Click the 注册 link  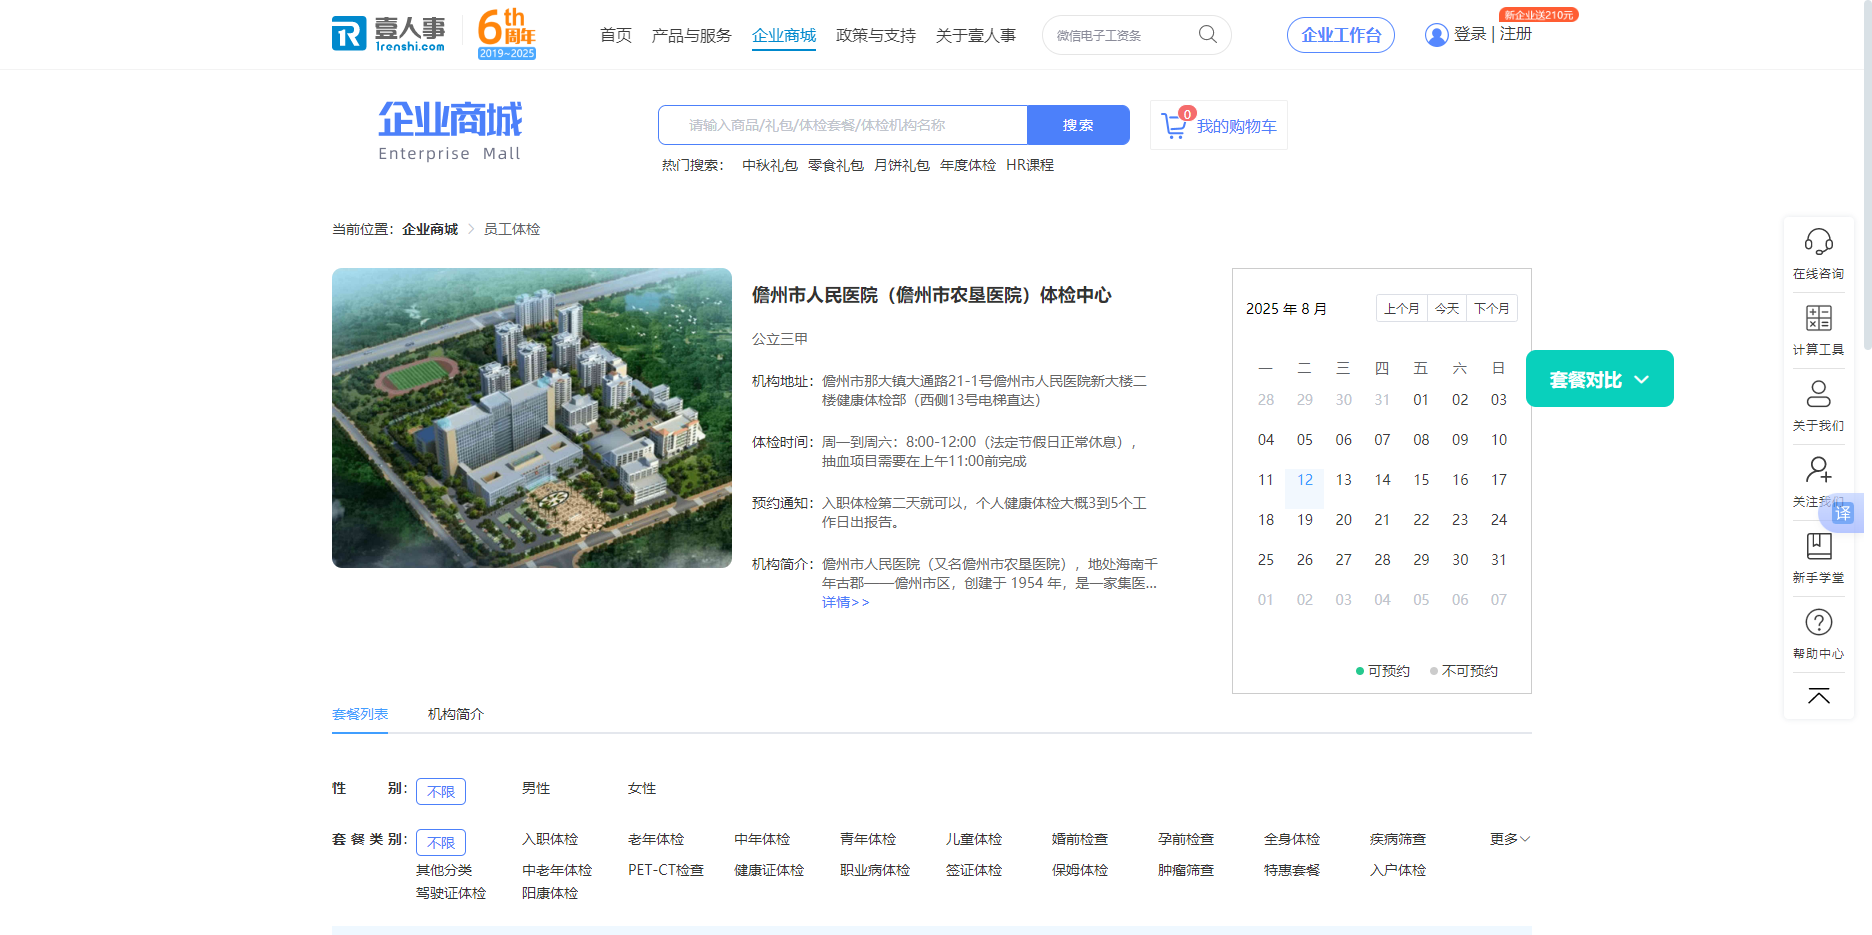(1516, 34)
